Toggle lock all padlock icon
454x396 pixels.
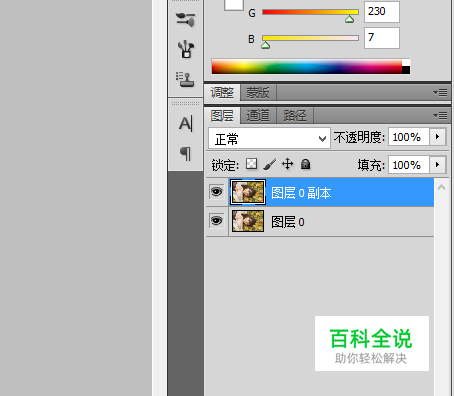click(x=305, y=164)
